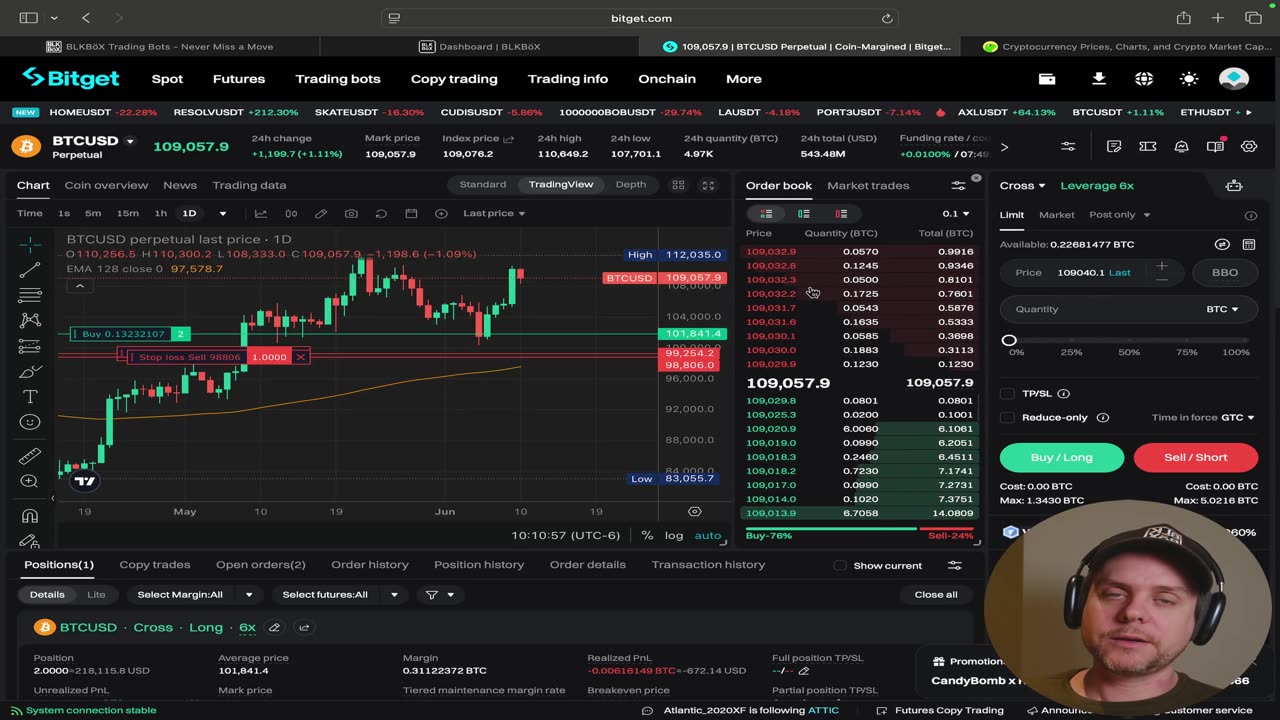Select the ruler measure tool
1280x720 pixels.
pos(30,456)
